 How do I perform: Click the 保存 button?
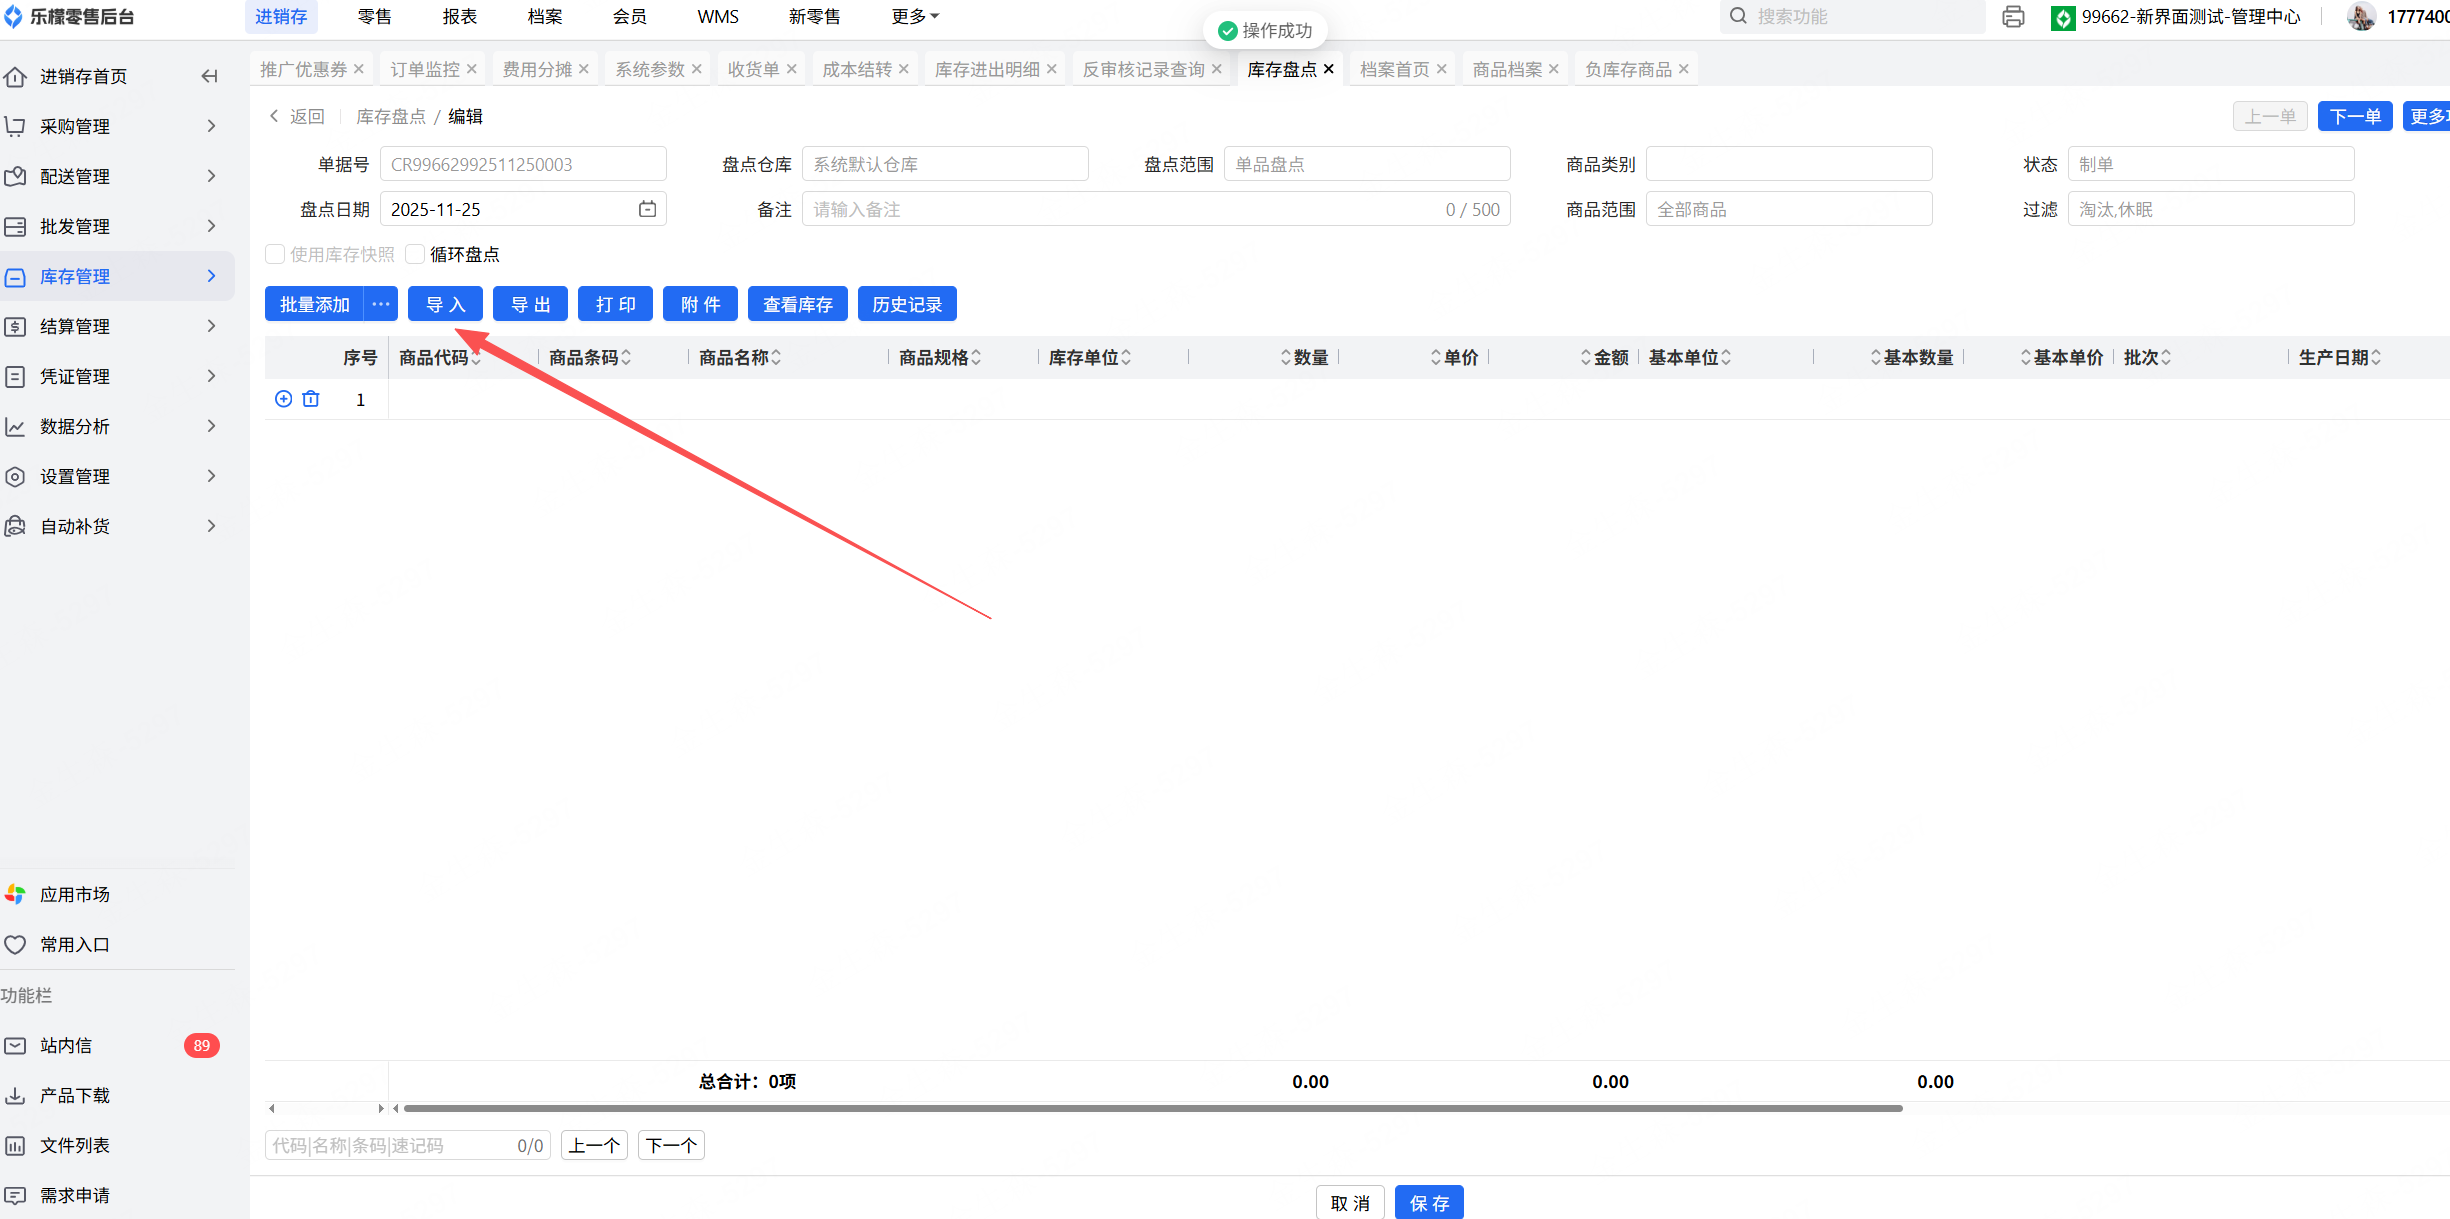[1429, 1203]
